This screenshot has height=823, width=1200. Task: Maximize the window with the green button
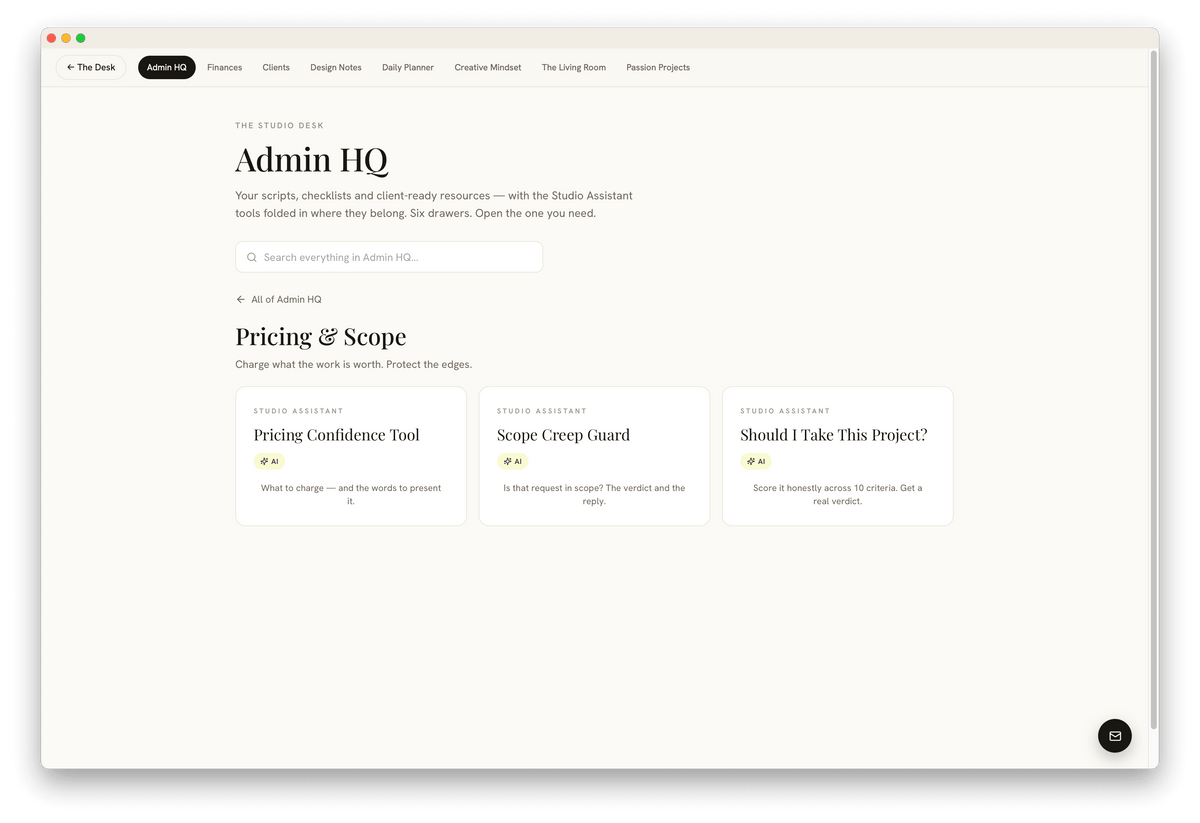81,38
